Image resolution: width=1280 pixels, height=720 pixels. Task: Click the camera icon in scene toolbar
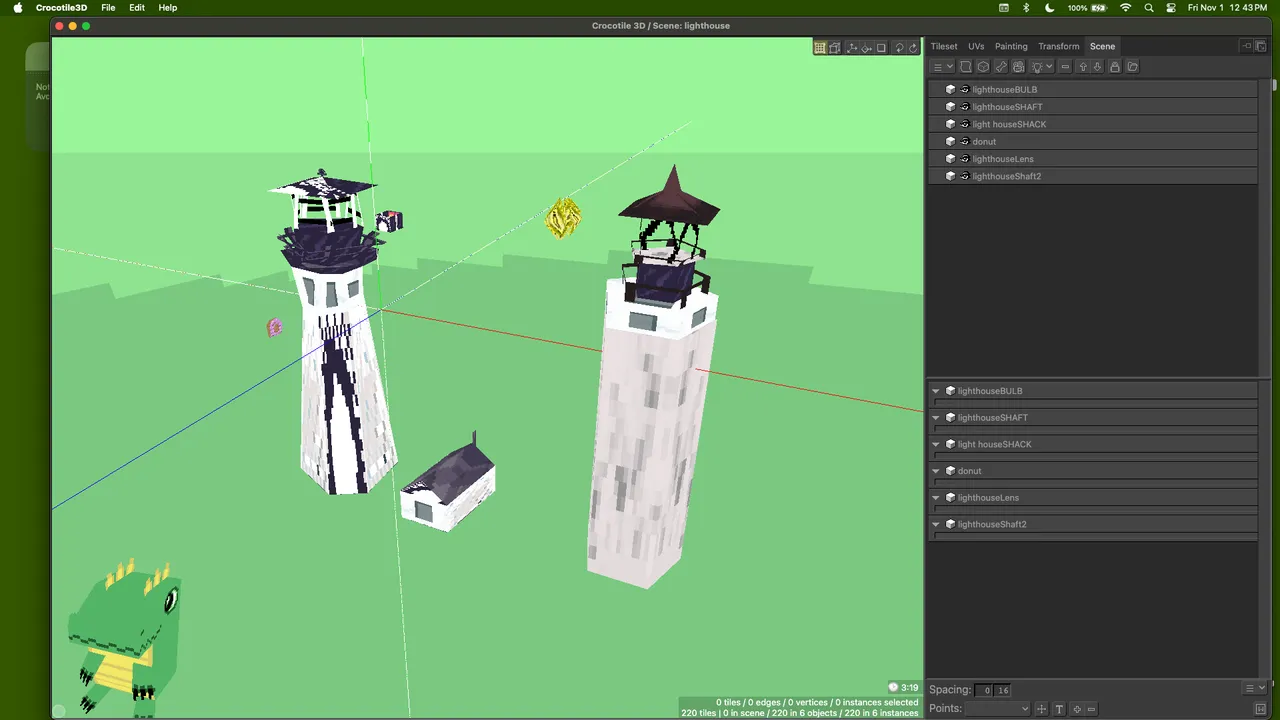tap(1018, 67)
